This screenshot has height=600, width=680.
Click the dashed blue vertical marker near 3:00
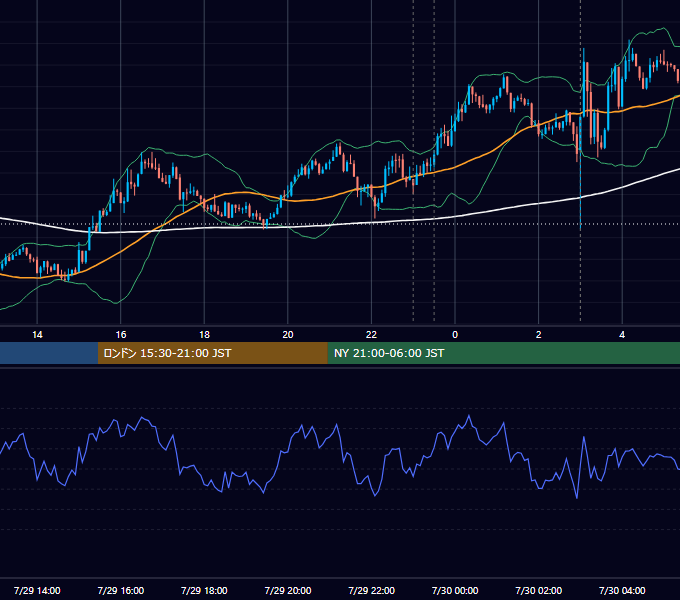[580, 163]
